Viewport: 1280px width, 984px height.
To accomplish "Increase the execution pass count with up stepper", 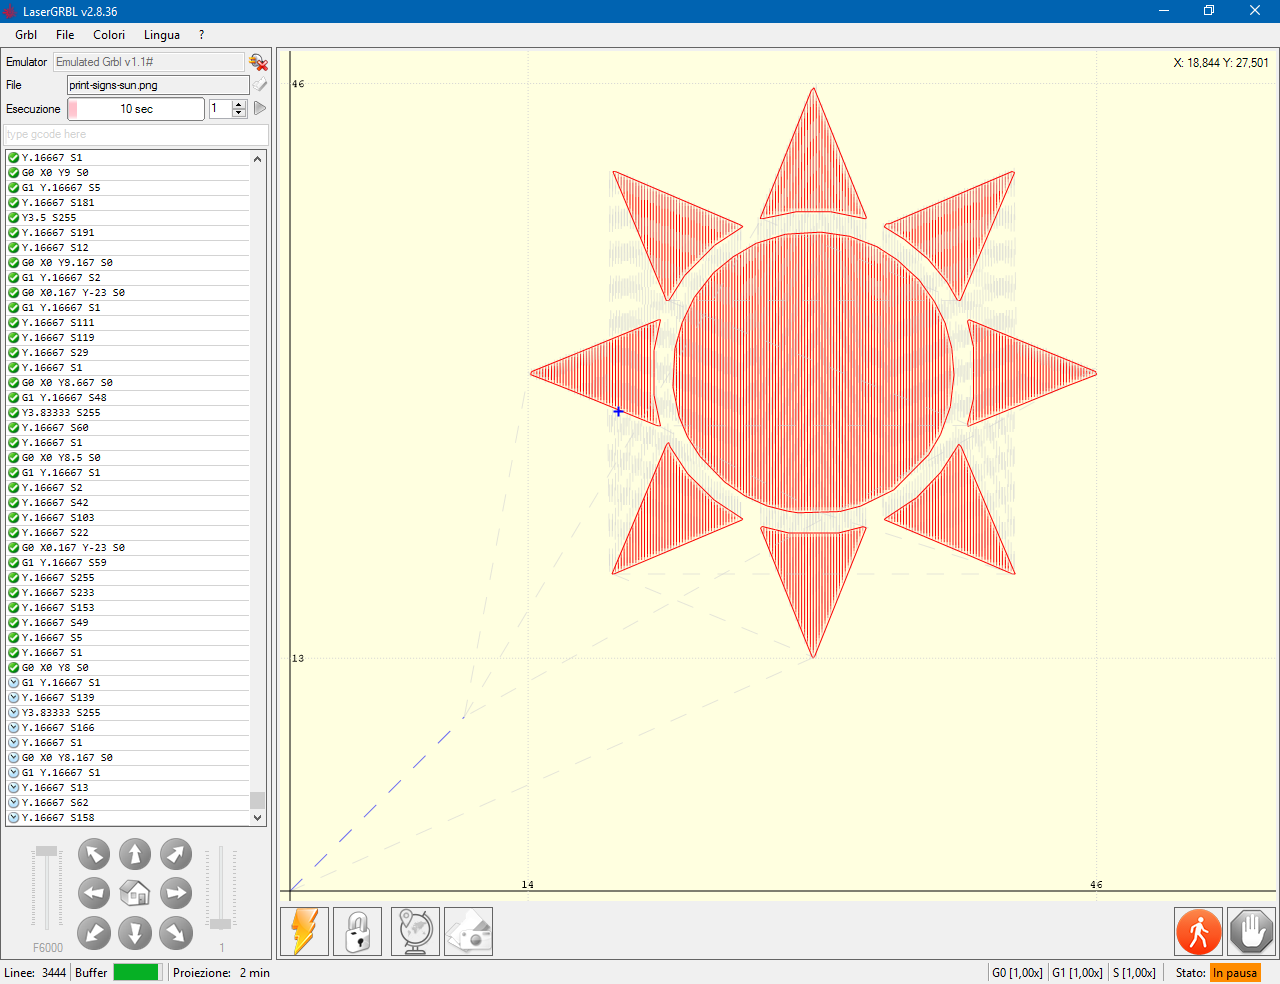I will point(239,104).
